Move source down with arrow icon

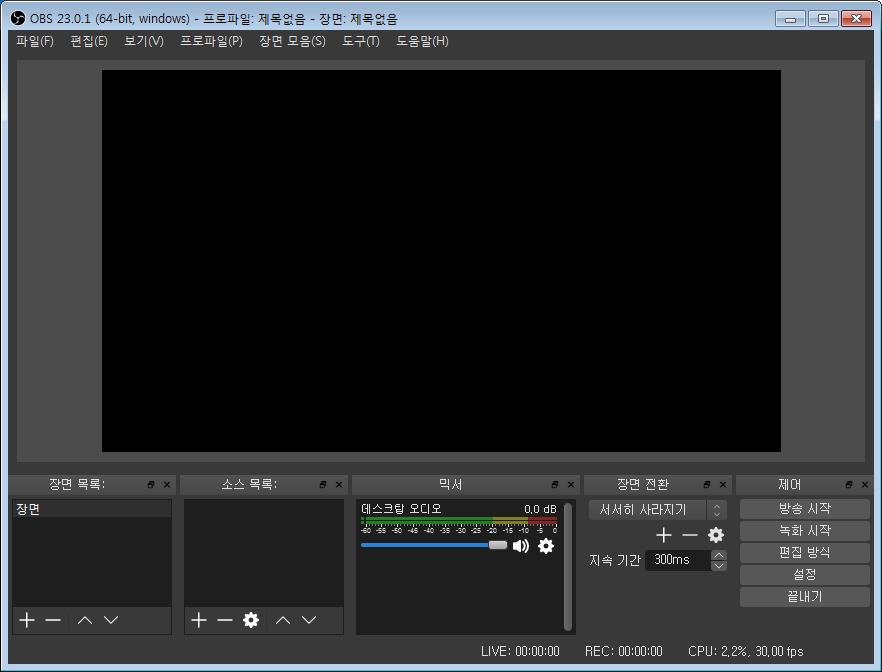point(309,620)
